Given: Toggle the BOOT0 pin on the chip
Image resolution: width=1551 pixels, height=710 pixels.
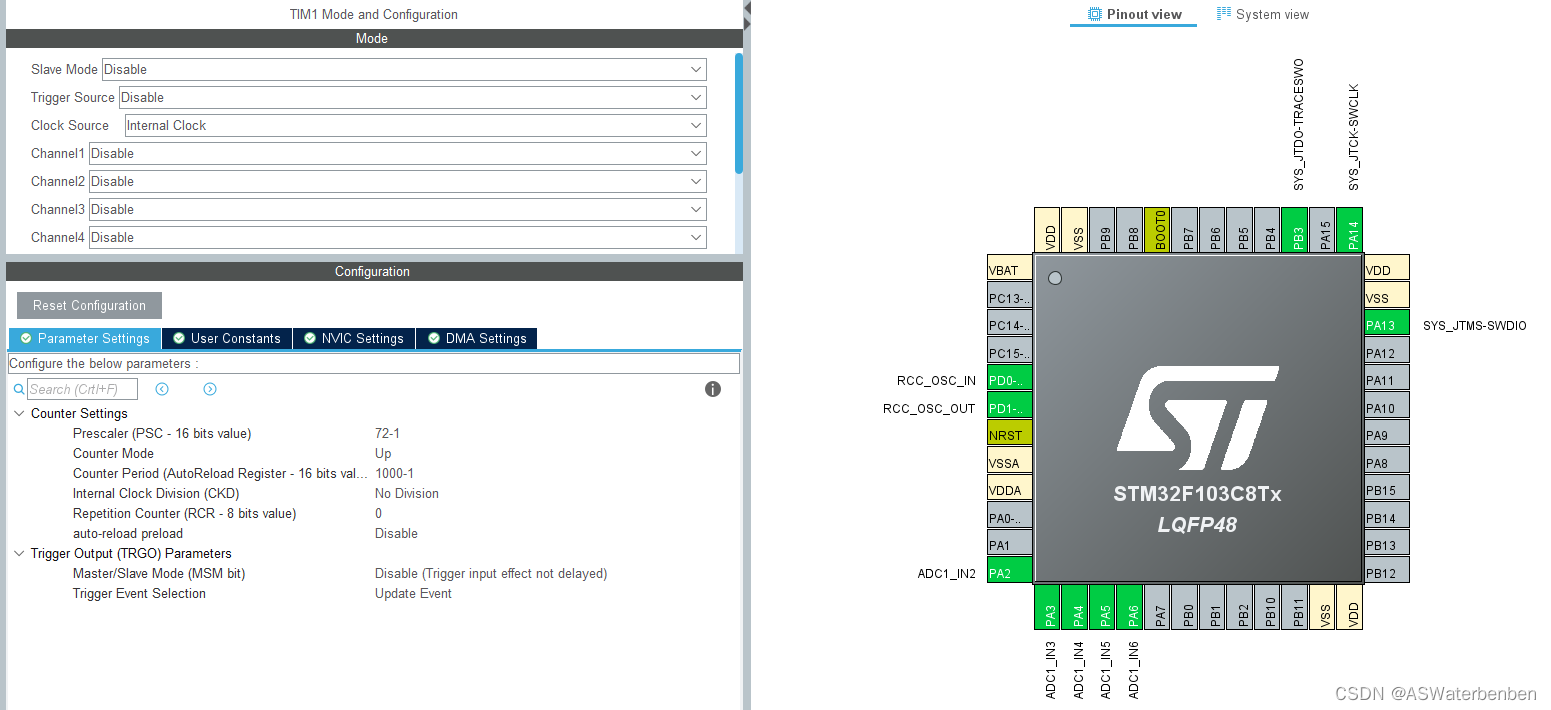Looking at the screenshot, I should (1159, 229).
